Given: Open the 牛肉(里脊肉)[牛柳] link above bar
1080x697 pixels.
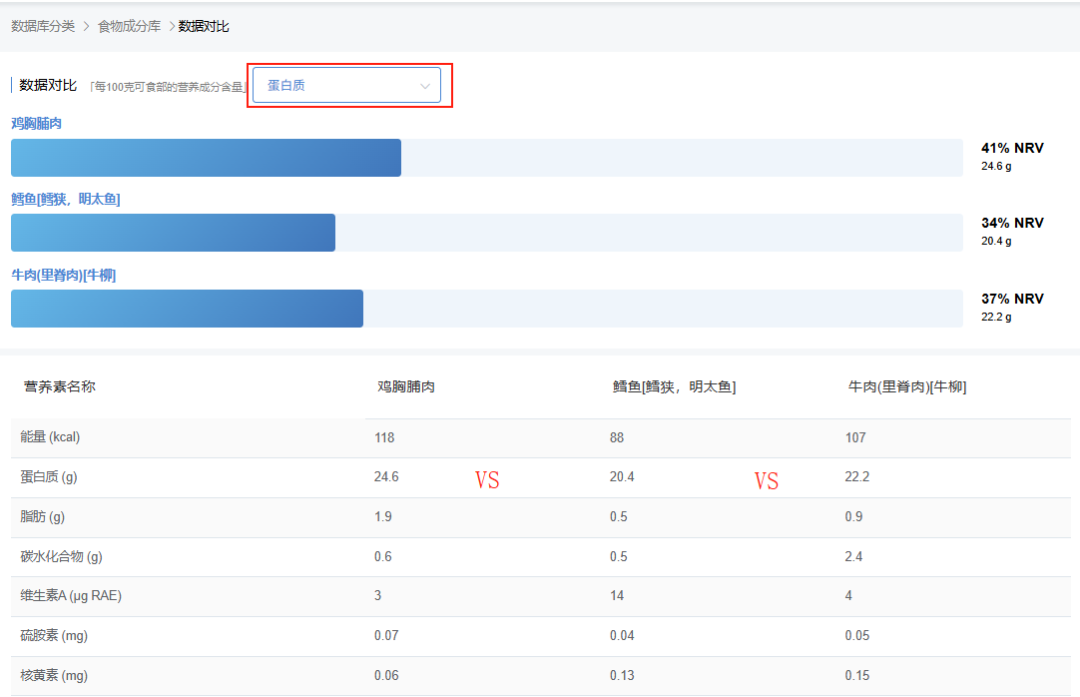Looking at the screenshot, I should [63, 274].
